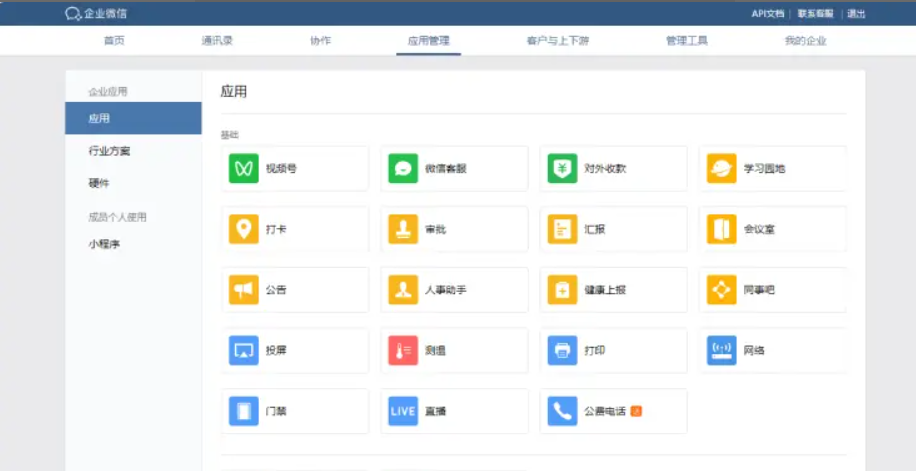Open the 客户与上下游 tab
The height and width of the screenshot is (471, 916).
558,41
